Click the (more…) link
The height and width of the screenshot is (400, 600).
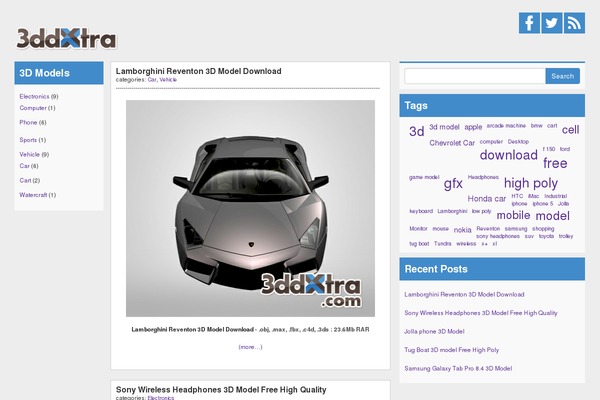[250, 347]
